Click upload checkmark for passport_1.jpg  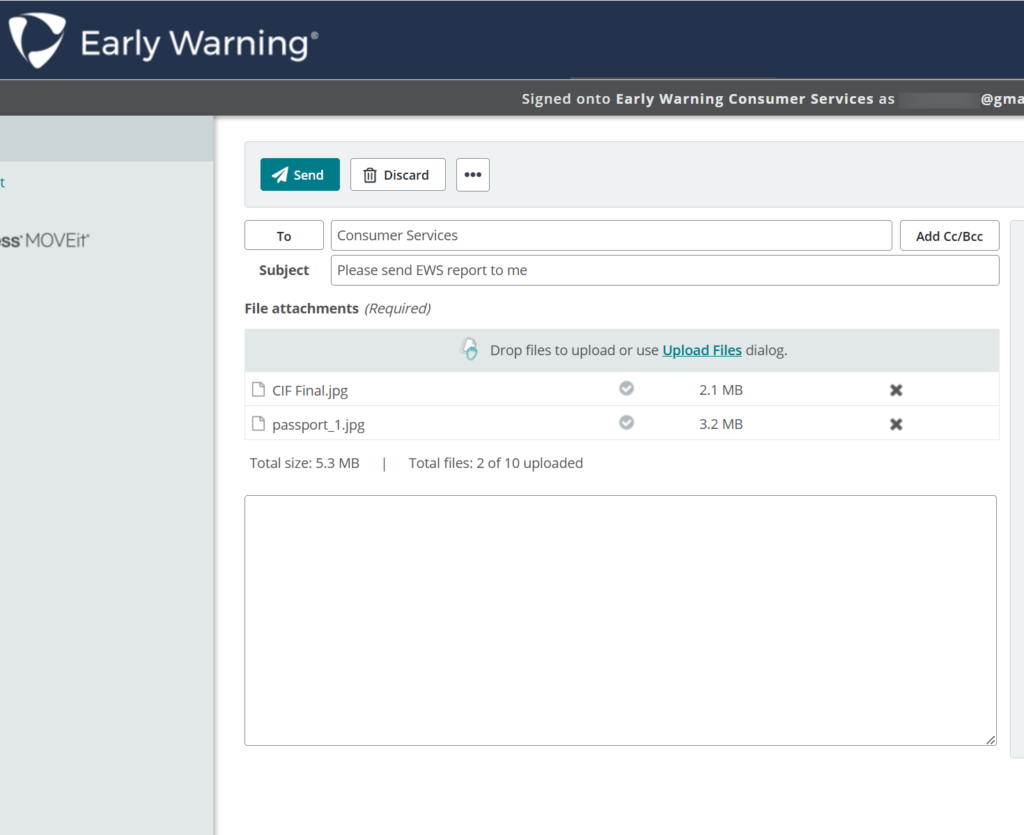(x=626, y=422)
